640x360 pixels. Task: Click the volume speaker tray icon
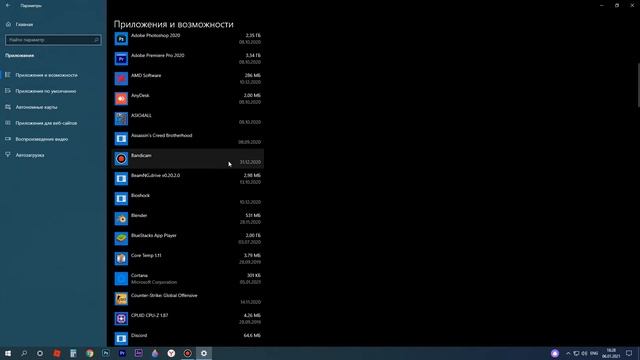click(x=584, y=353)
